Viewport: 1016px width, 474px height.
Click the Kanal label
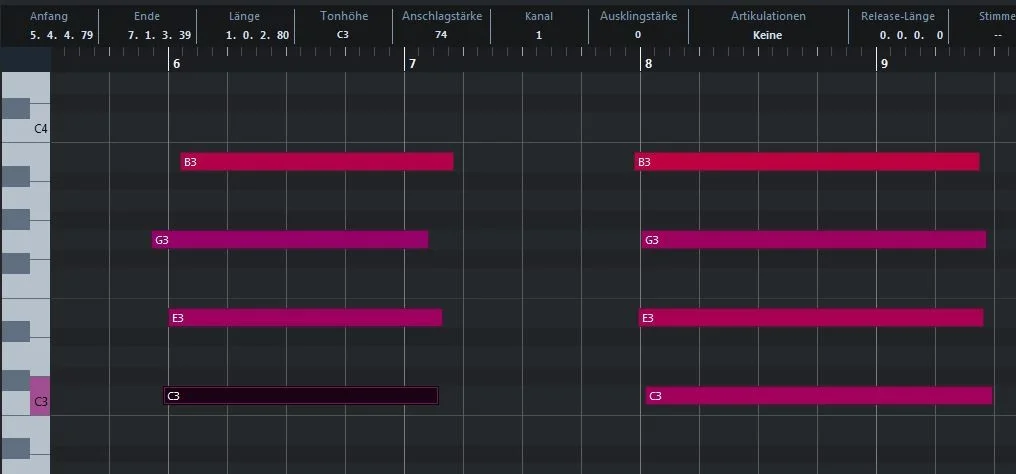539,17
